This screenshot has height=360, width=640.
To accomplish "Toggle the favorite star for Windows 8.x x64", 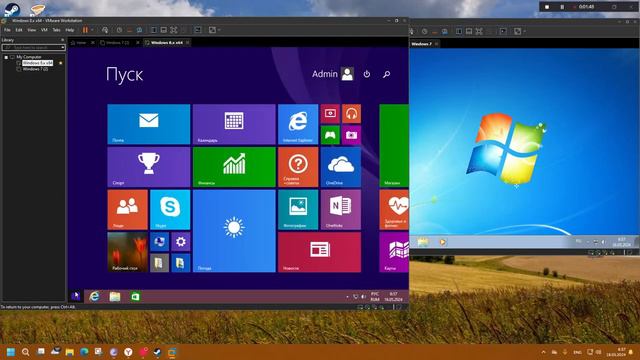I will [61, 63].
